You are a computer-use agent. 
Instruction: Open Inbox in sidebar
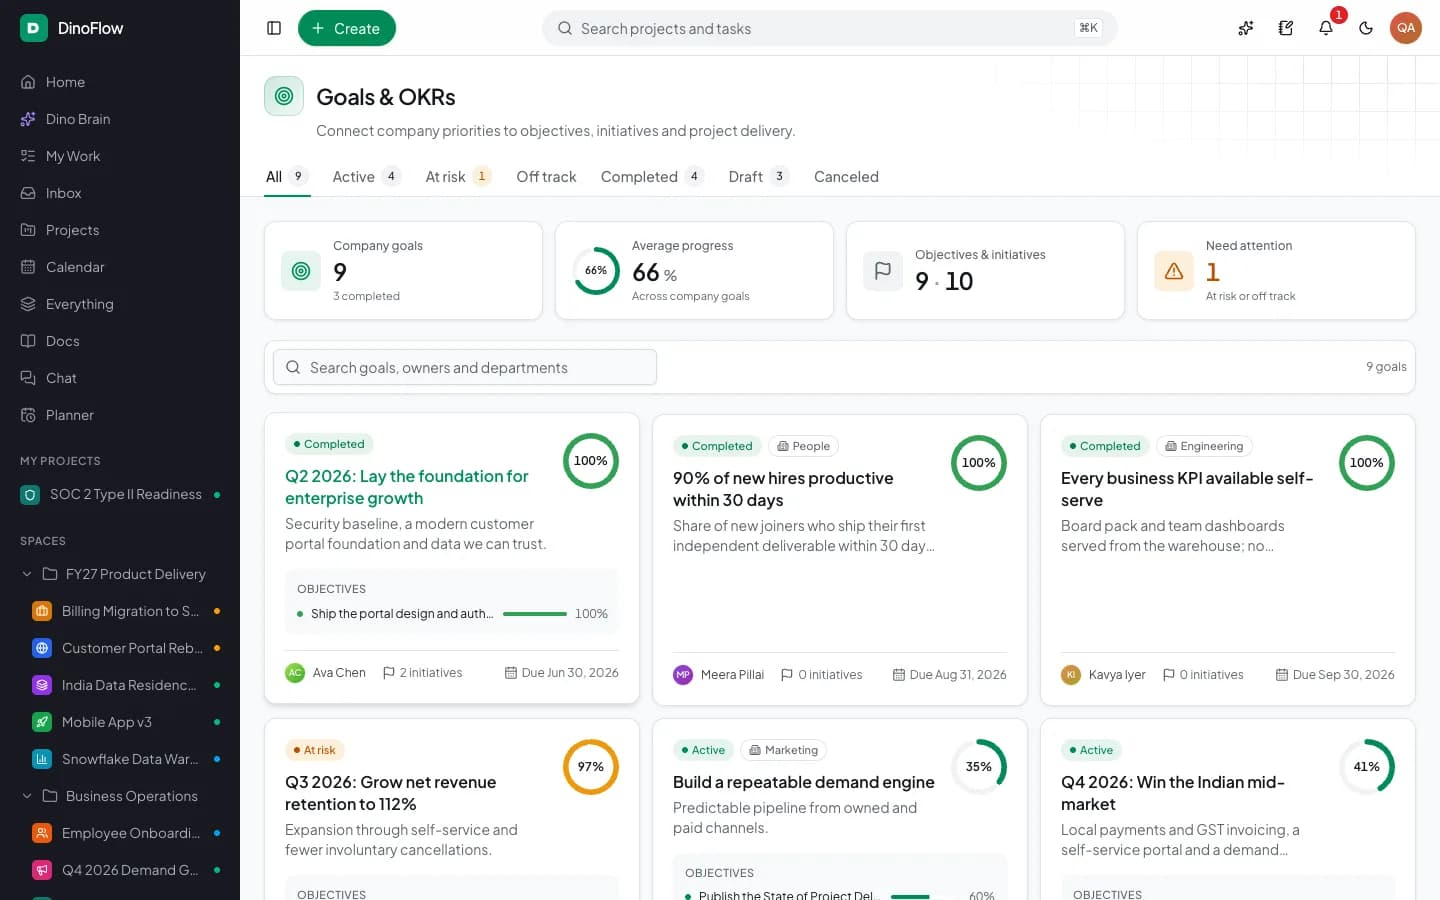click(120, 193)
